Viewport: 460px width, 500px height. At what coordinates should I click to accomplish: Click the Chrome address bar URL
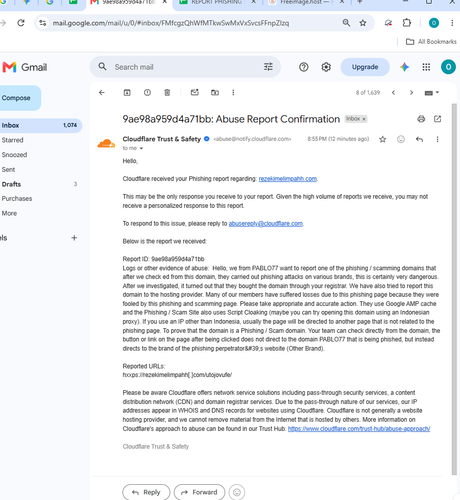coord(171,23)
